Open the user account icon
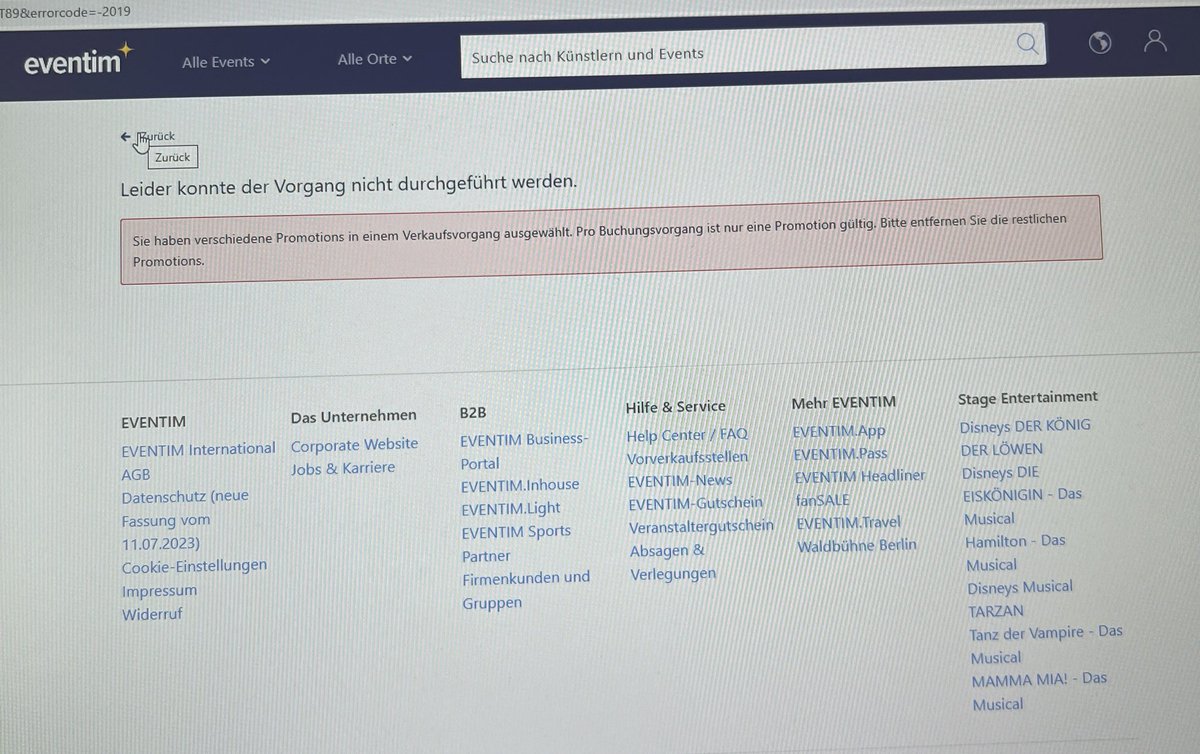This screenshot has width=1200, height=754. coord(1155,41)
